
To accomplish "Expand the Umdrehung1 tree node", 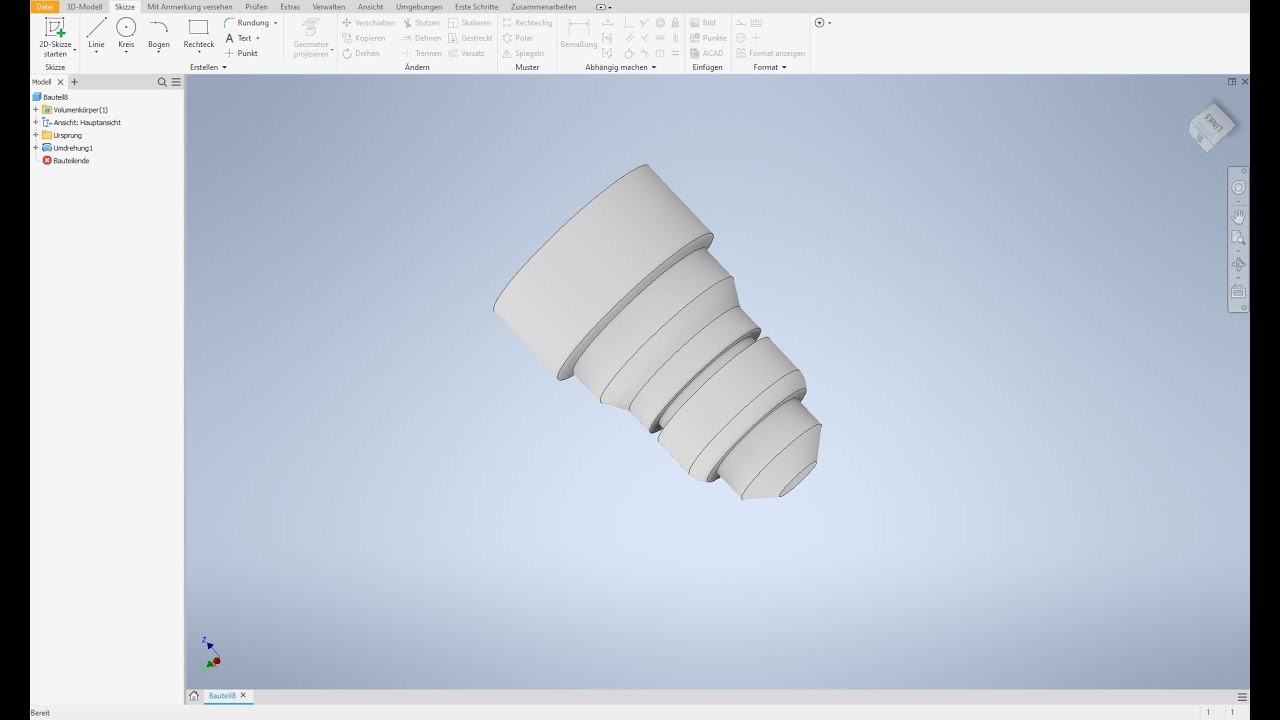I will [x=36, y=148].
